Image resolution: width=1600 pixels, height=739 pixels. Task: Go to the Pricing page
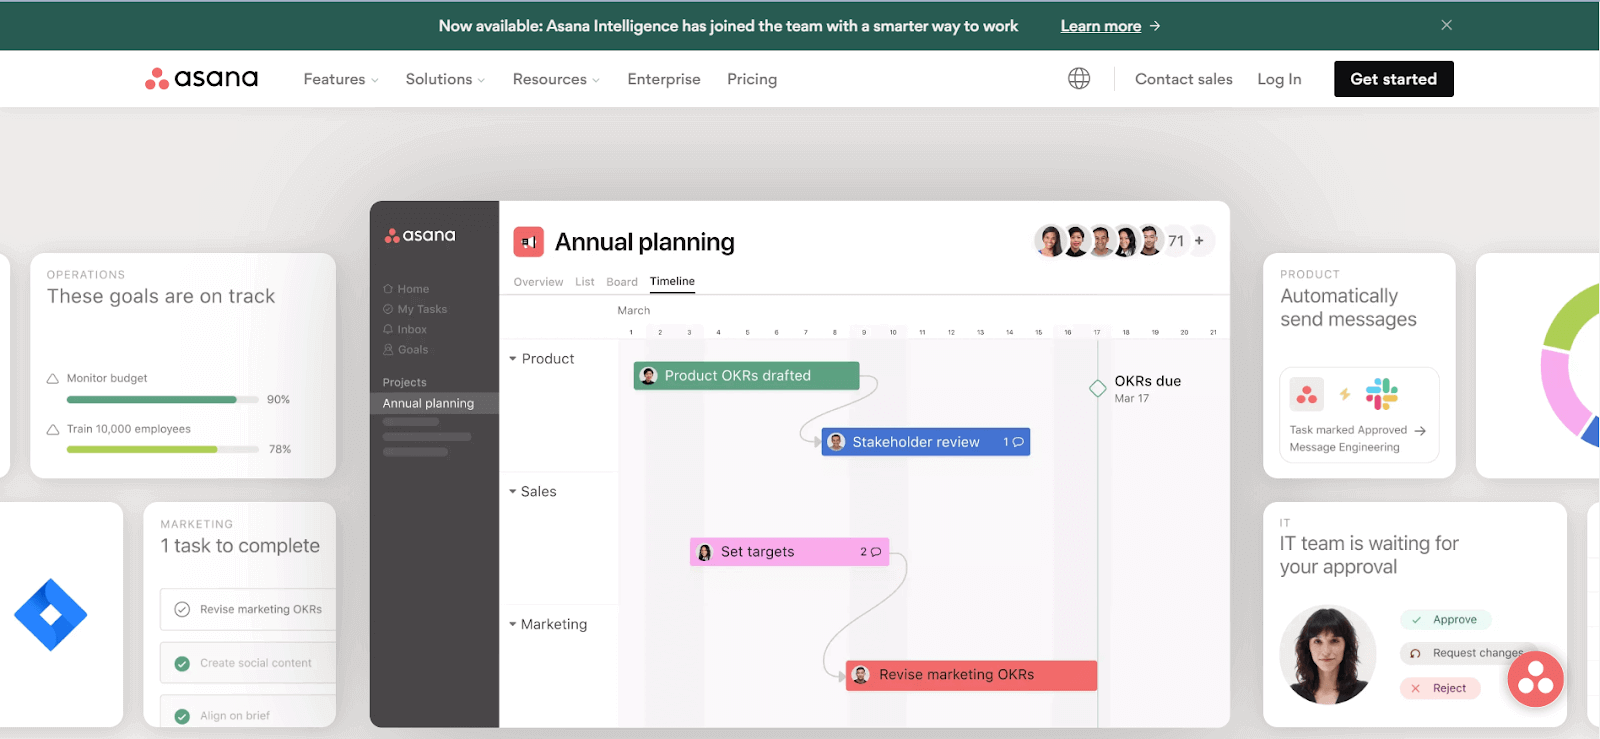point(752,79)
